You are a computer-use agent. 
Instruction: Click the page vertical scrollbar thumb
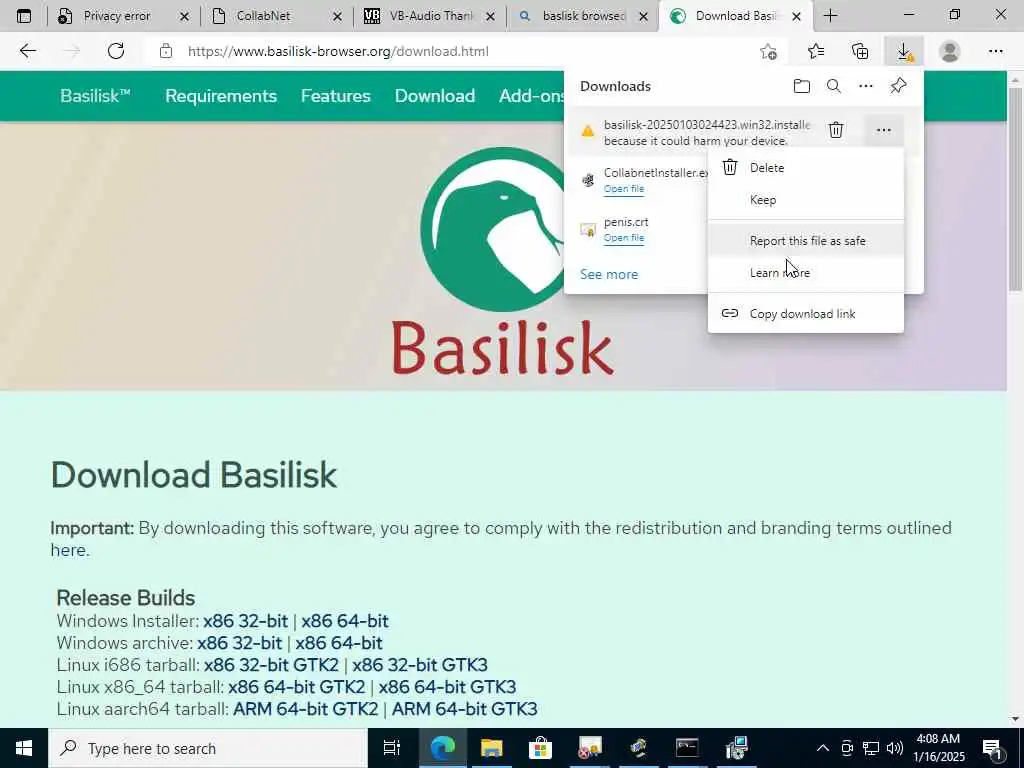1015,189
